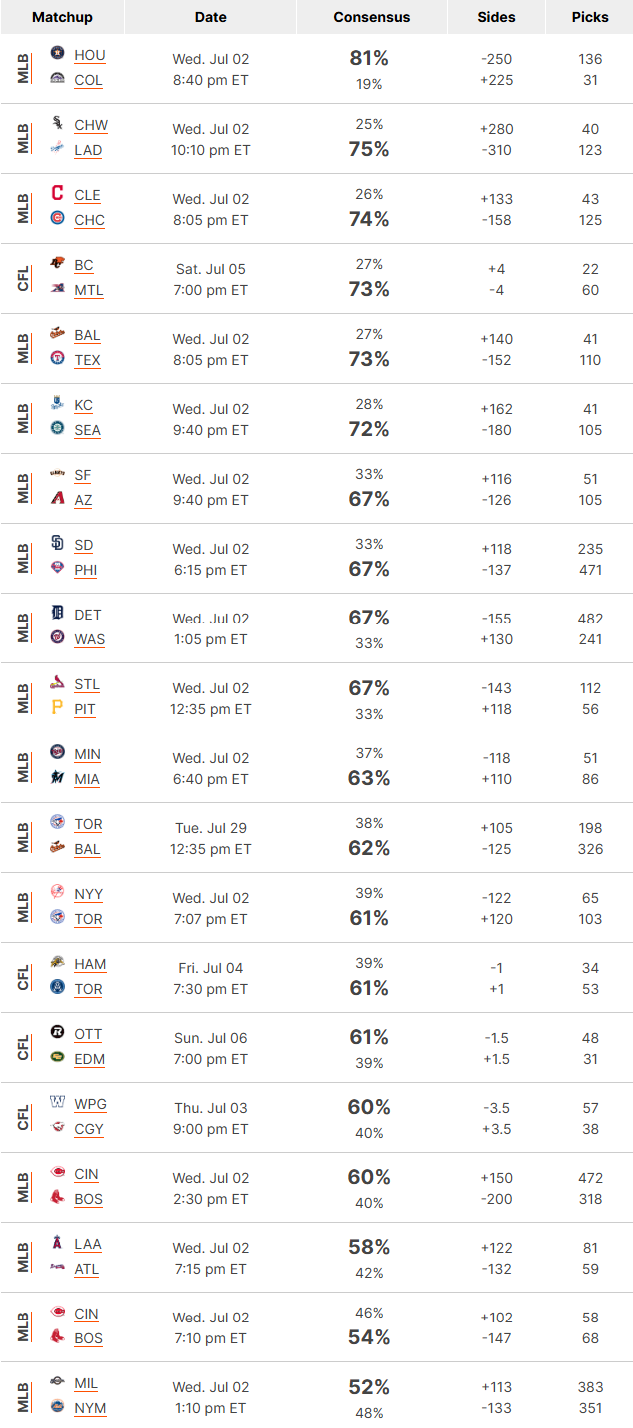Click the Pittsburgh Pirates P logo

57,708
